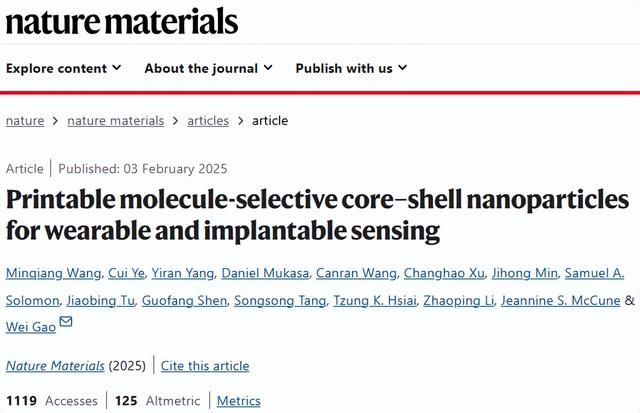Open the nature materials breadcrumb link
The height and width of the screenshot is (413, 640).
tap(115, 121)
